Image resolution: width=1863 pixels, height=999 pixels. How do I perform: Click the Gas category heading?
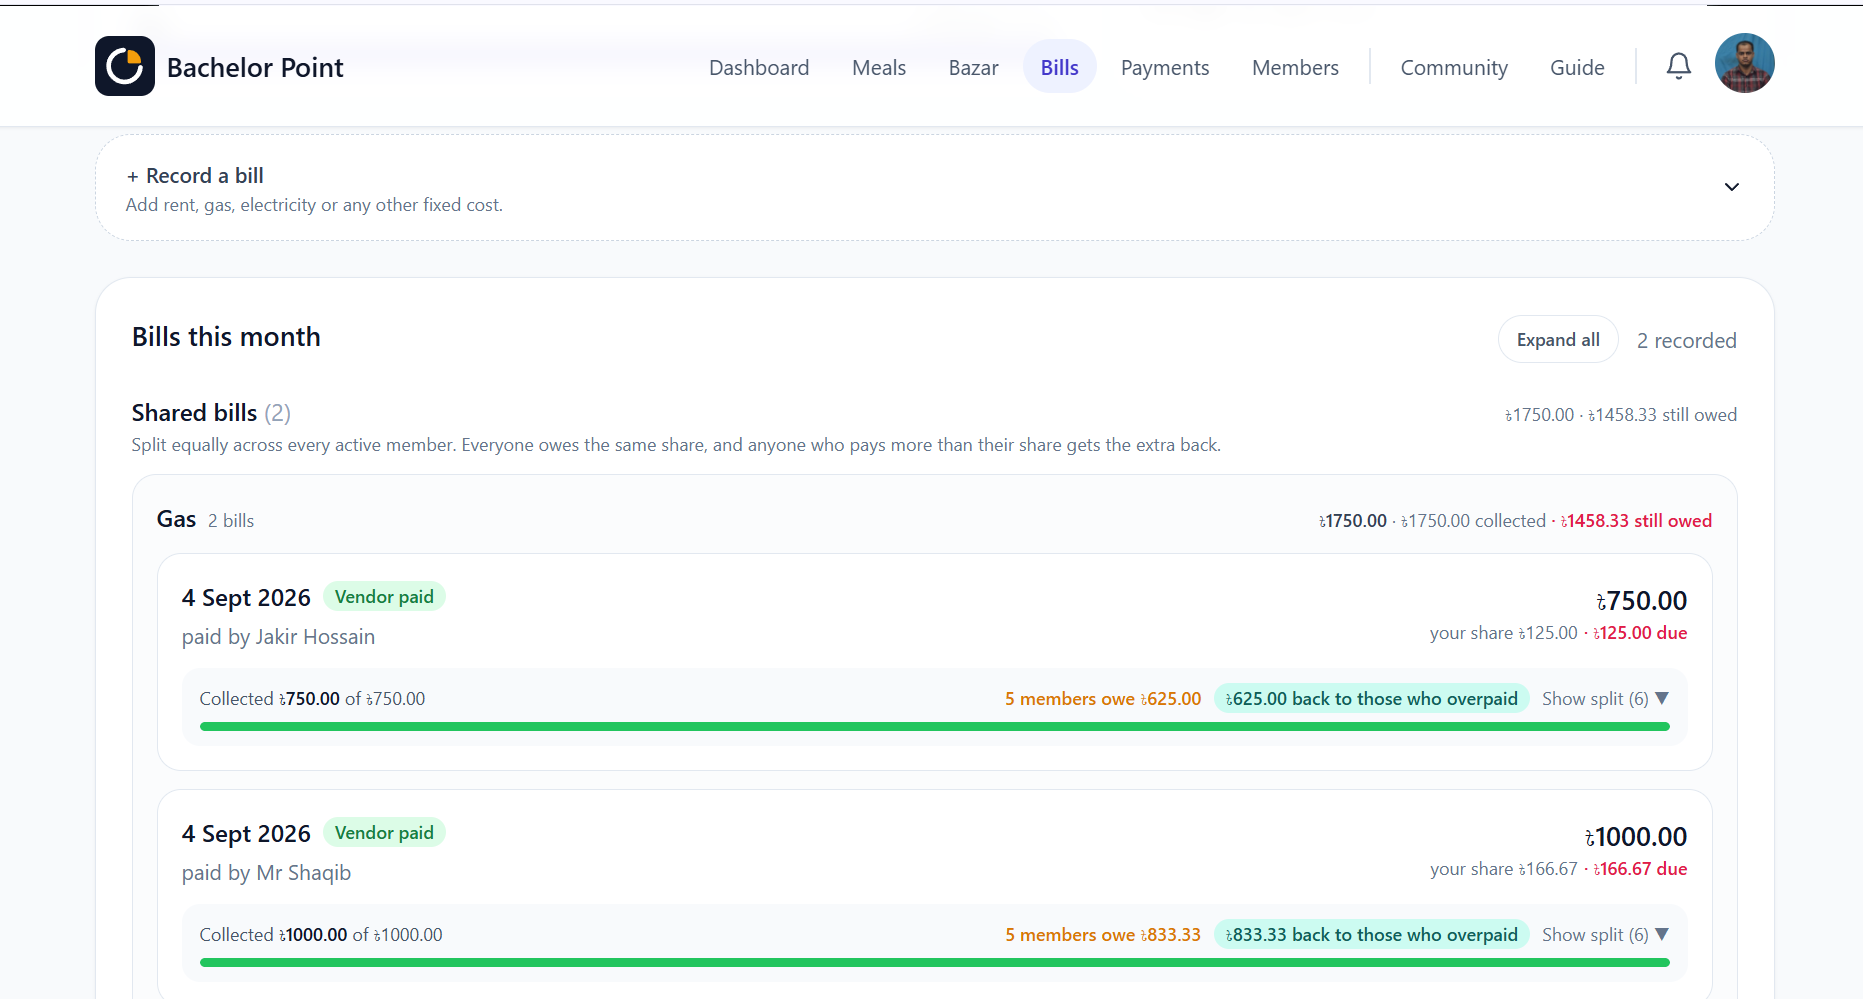pyautogui.click(x=176, y=519)
